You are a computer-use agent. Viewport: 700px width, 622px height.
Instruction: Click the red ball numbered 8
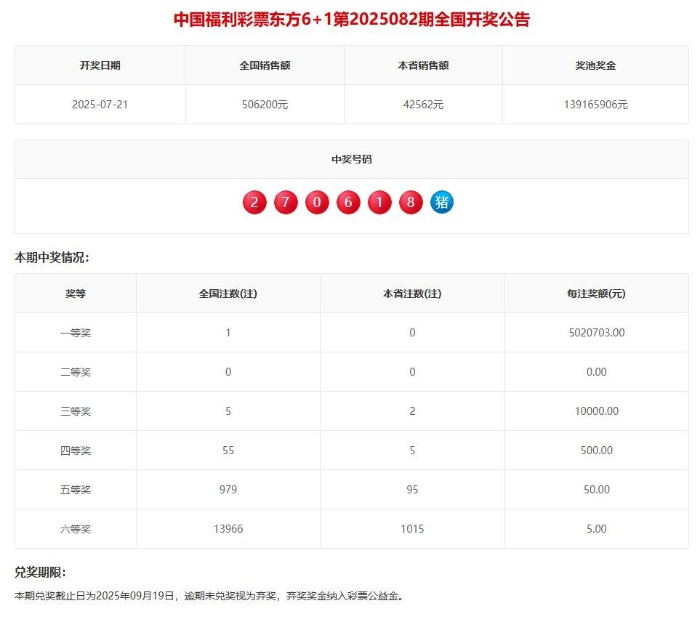tap(411, 202)
